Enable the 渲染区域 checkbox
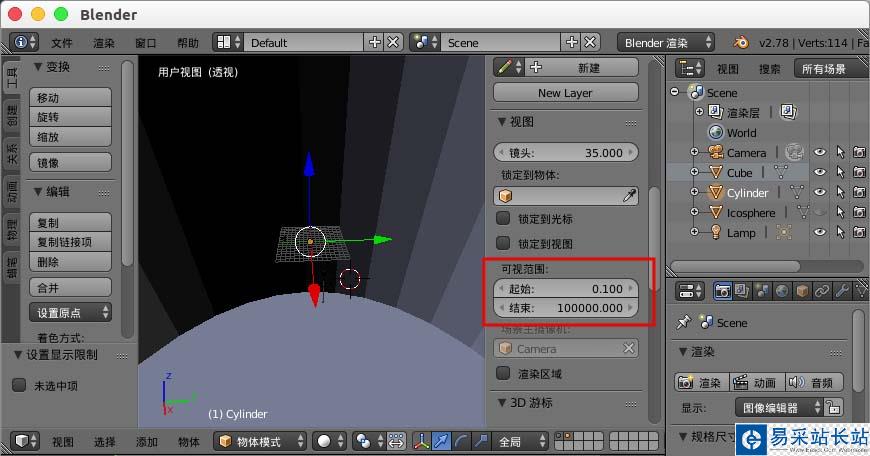 point(503,373)
